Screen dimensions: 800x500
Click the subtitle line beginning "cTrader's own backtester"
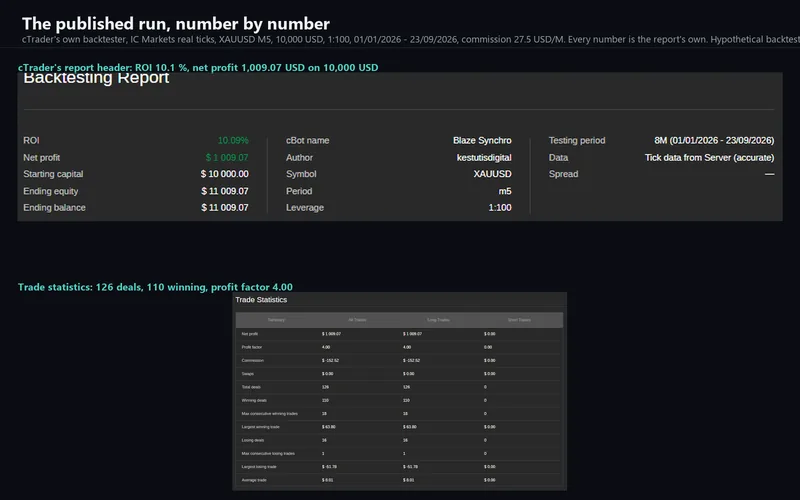[x=411, y=39]
